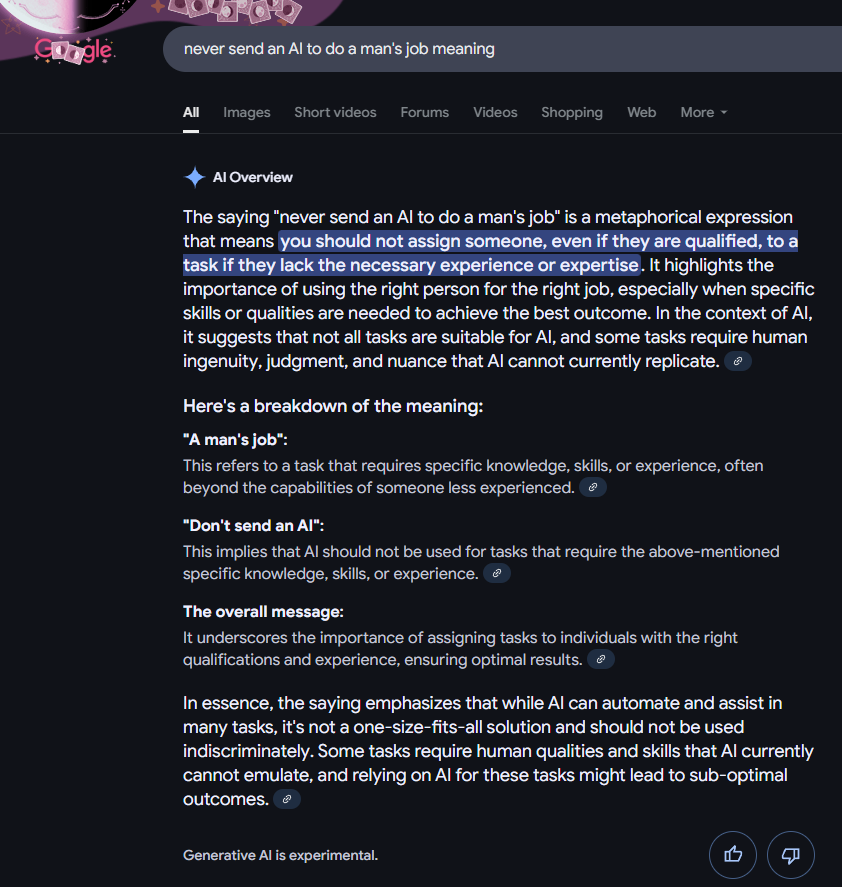The image size is (842, 887).
Task: Click the "Generative AI is experimental" notice
Action: click(x=280, y=855)
